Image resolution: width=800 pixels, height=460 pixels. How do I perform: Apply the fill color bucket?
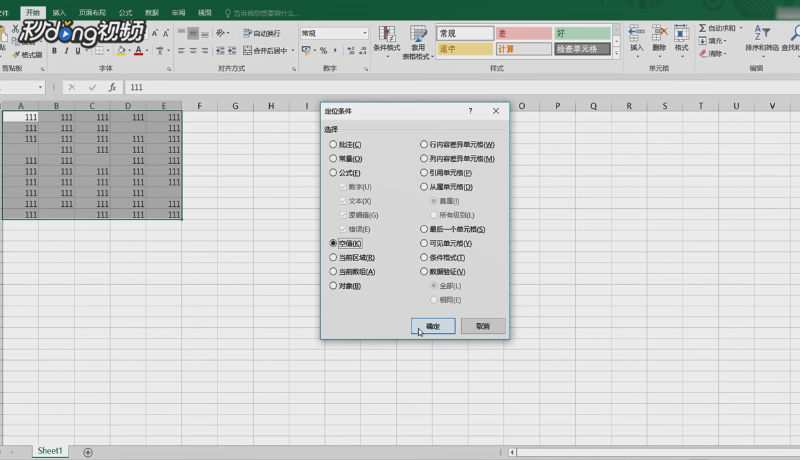(x=121, y=50)
